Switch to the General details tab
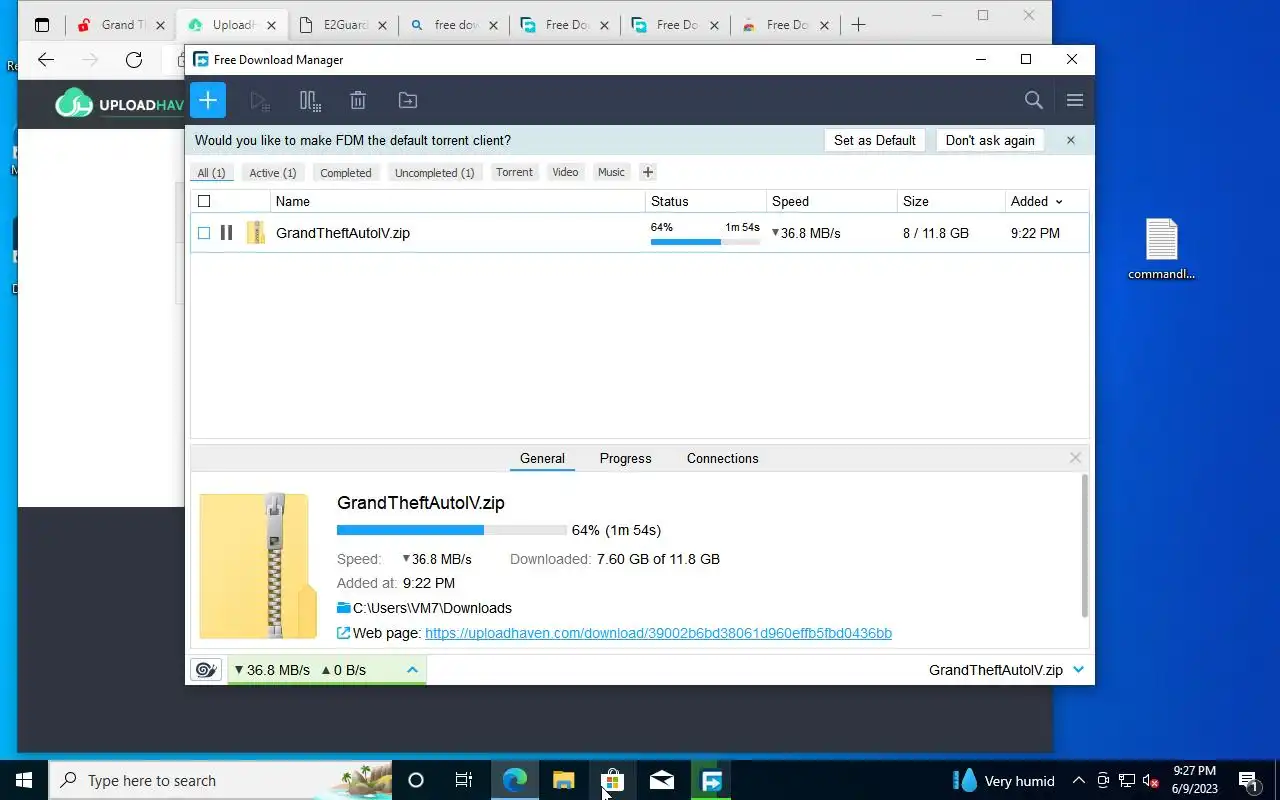Viewport: 1280px width, 800px height. [x=542, y=458]
